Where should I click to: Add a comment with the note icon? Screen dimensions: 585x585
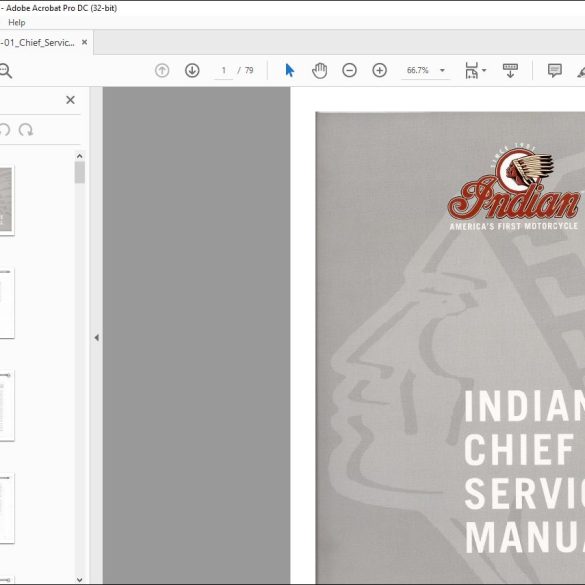[x=555, y=71]
